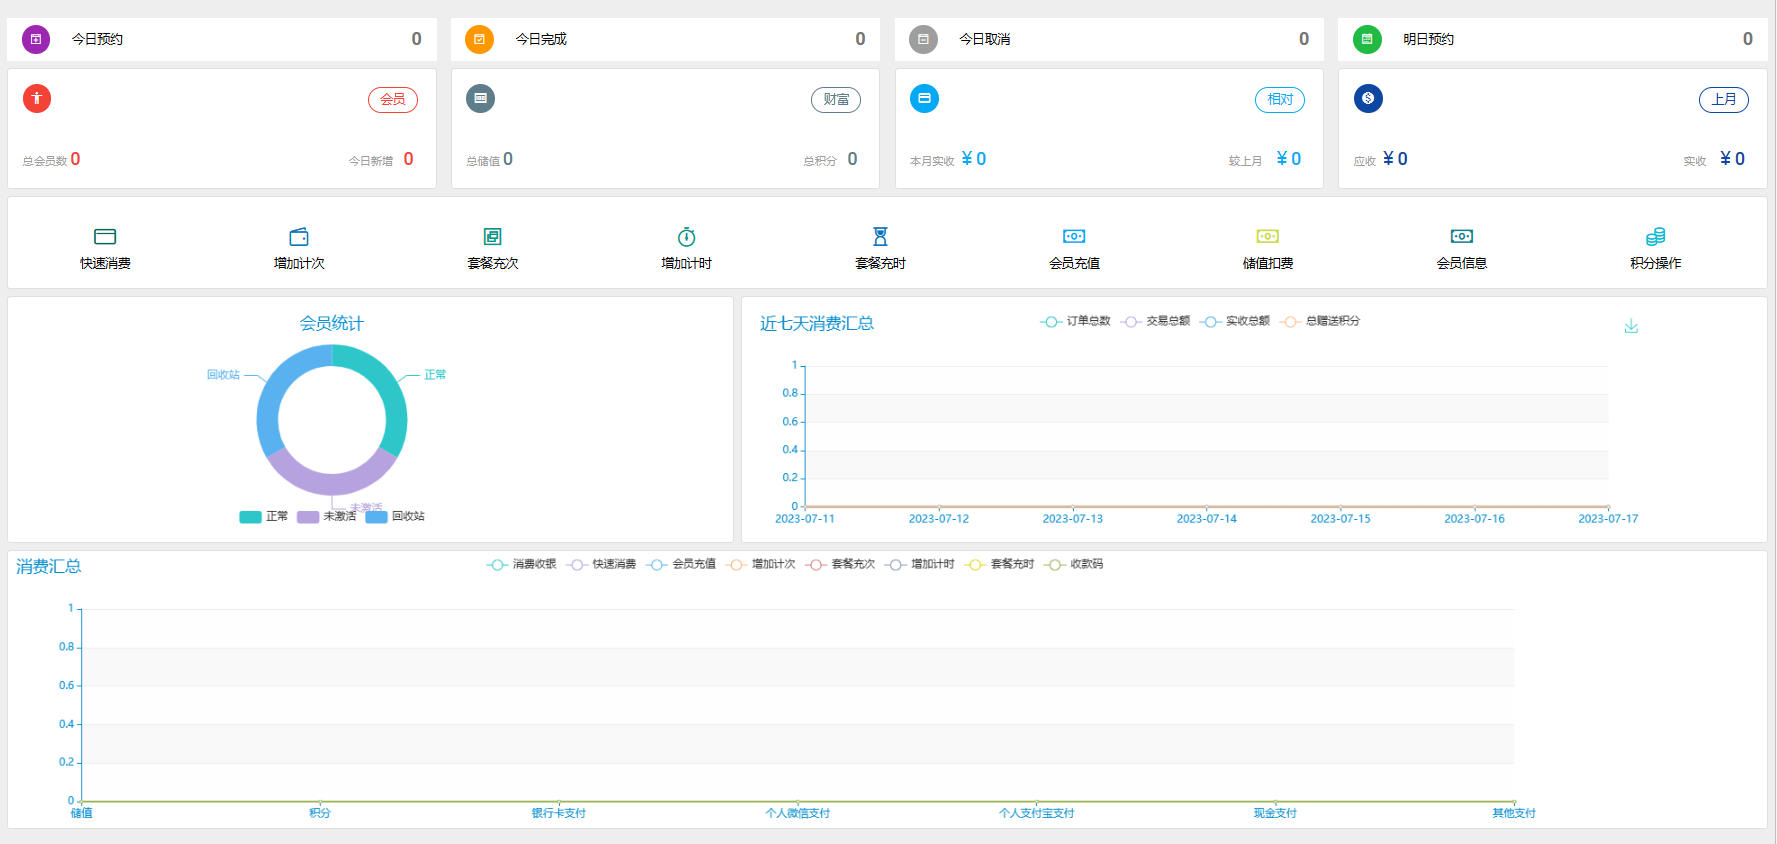Viewport: 1777px width, 844px height.
Task: Click the 今日新增 label
Action: coord(371,161)
